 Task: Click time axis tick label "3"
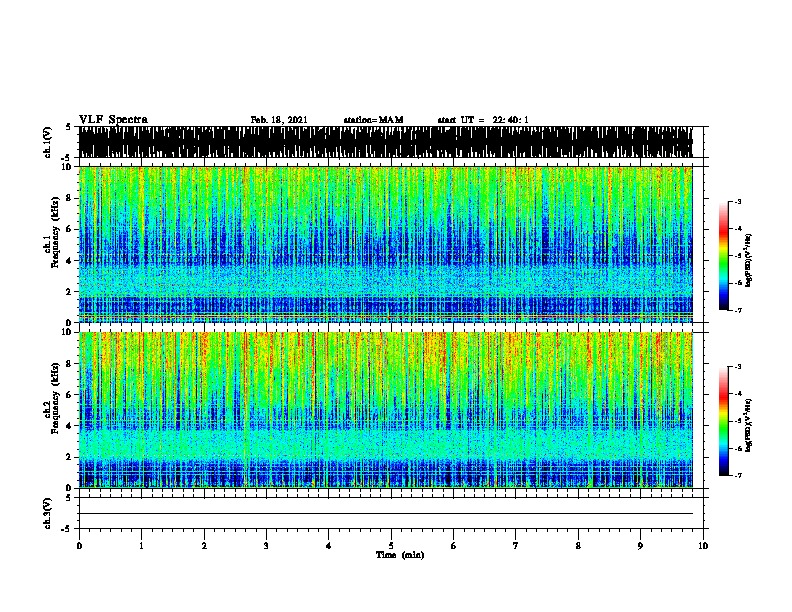266,546
